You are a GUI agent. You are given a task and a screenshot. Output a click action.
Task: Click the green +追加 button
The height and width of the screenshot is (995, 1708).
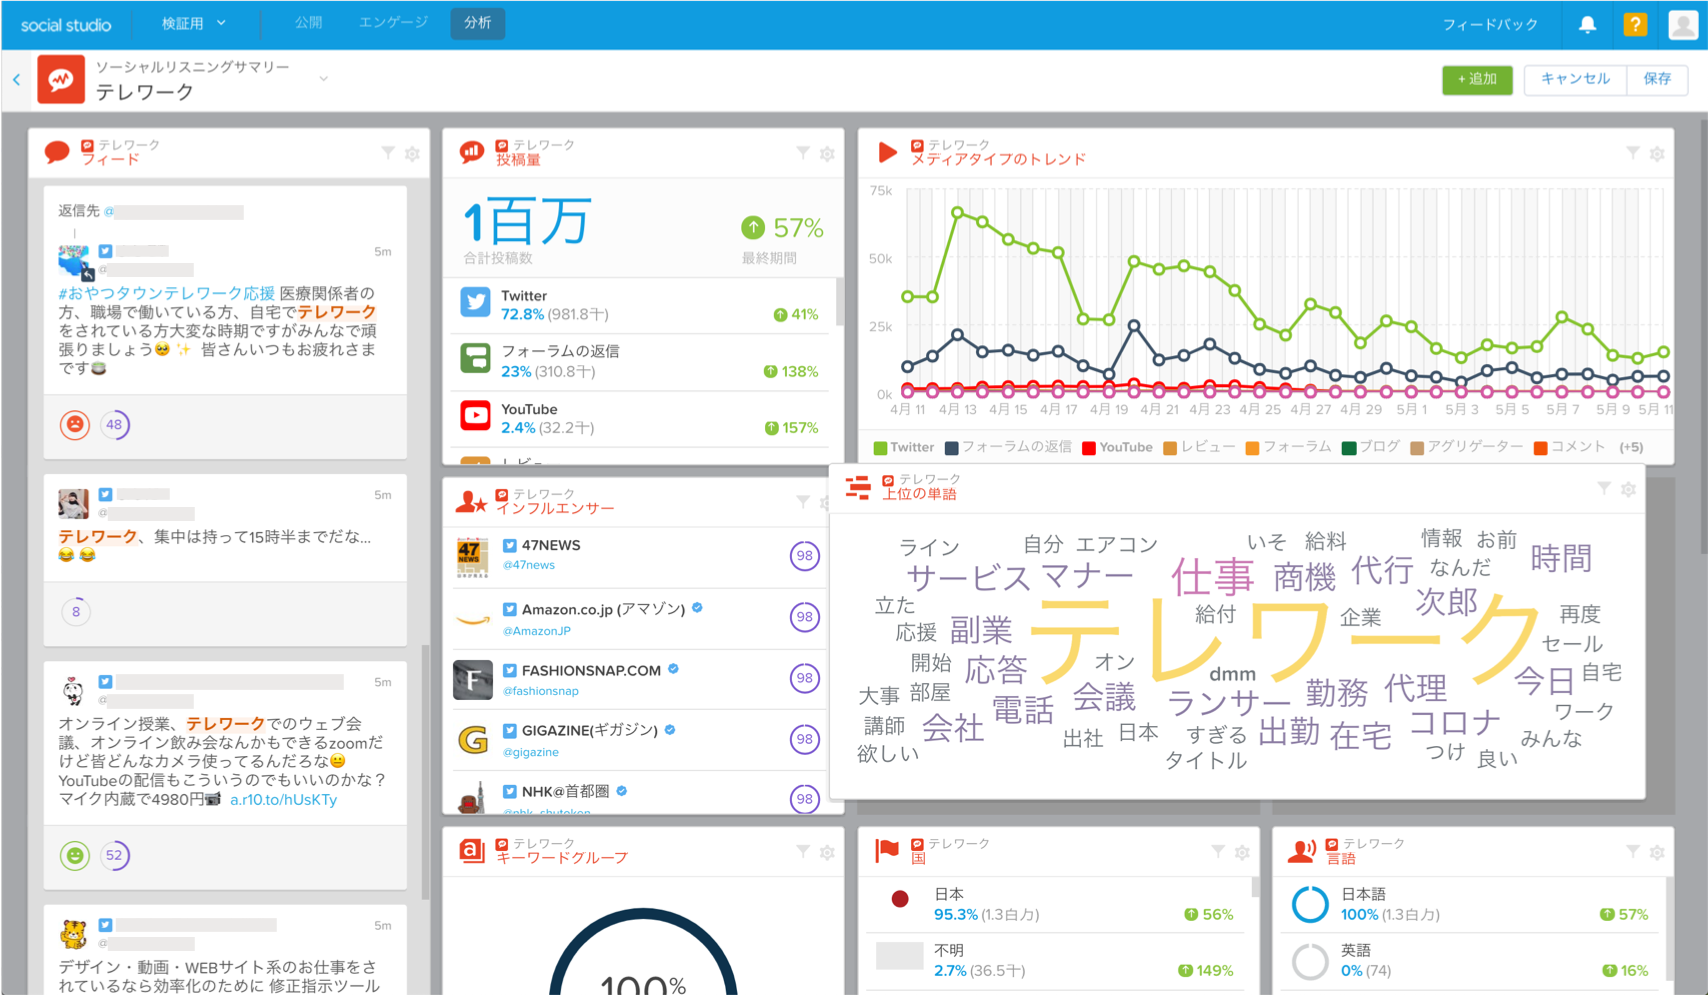pos(1477,79)
